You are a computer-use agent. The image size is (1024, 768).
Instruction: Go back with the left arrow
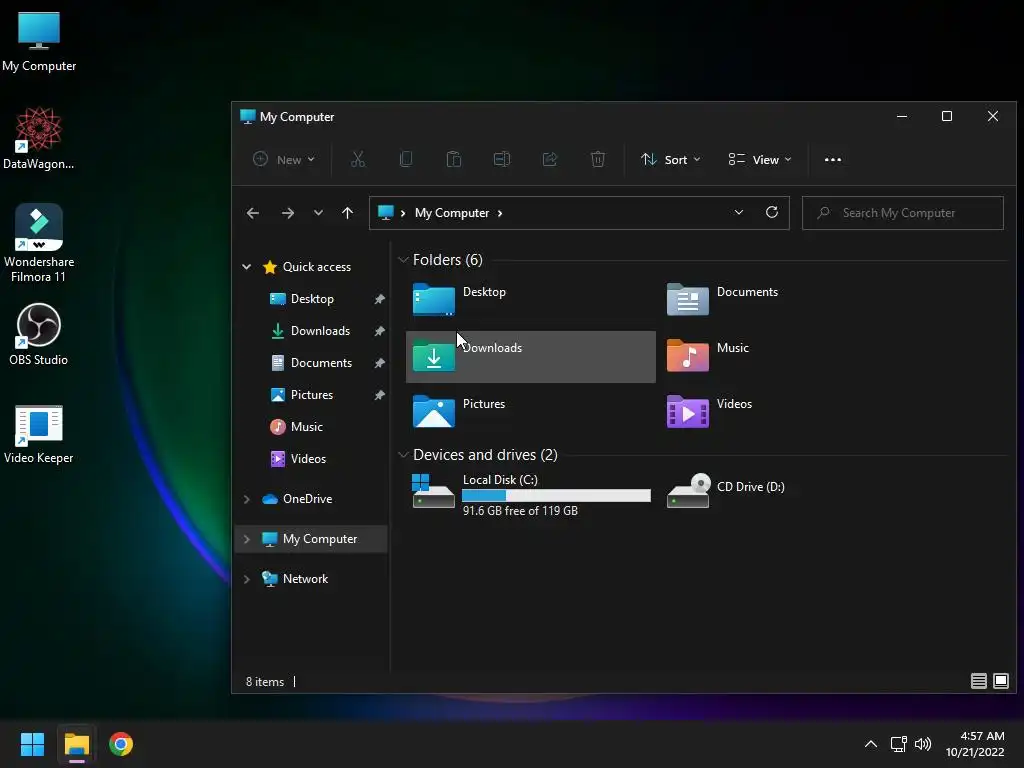253,213
